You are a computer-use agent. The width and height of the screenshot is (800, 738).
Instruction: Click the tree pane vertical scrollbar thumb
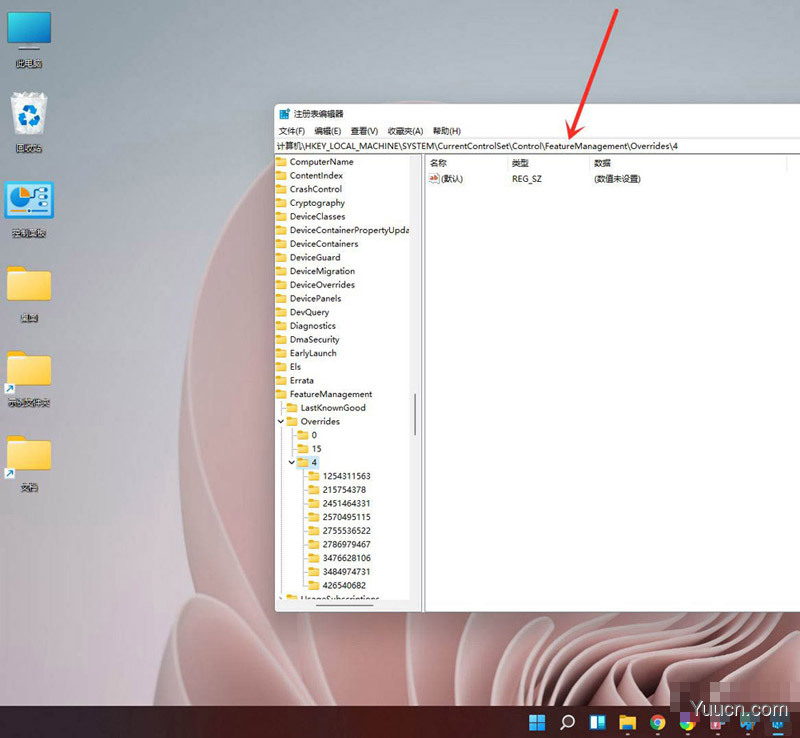[415, 414]
